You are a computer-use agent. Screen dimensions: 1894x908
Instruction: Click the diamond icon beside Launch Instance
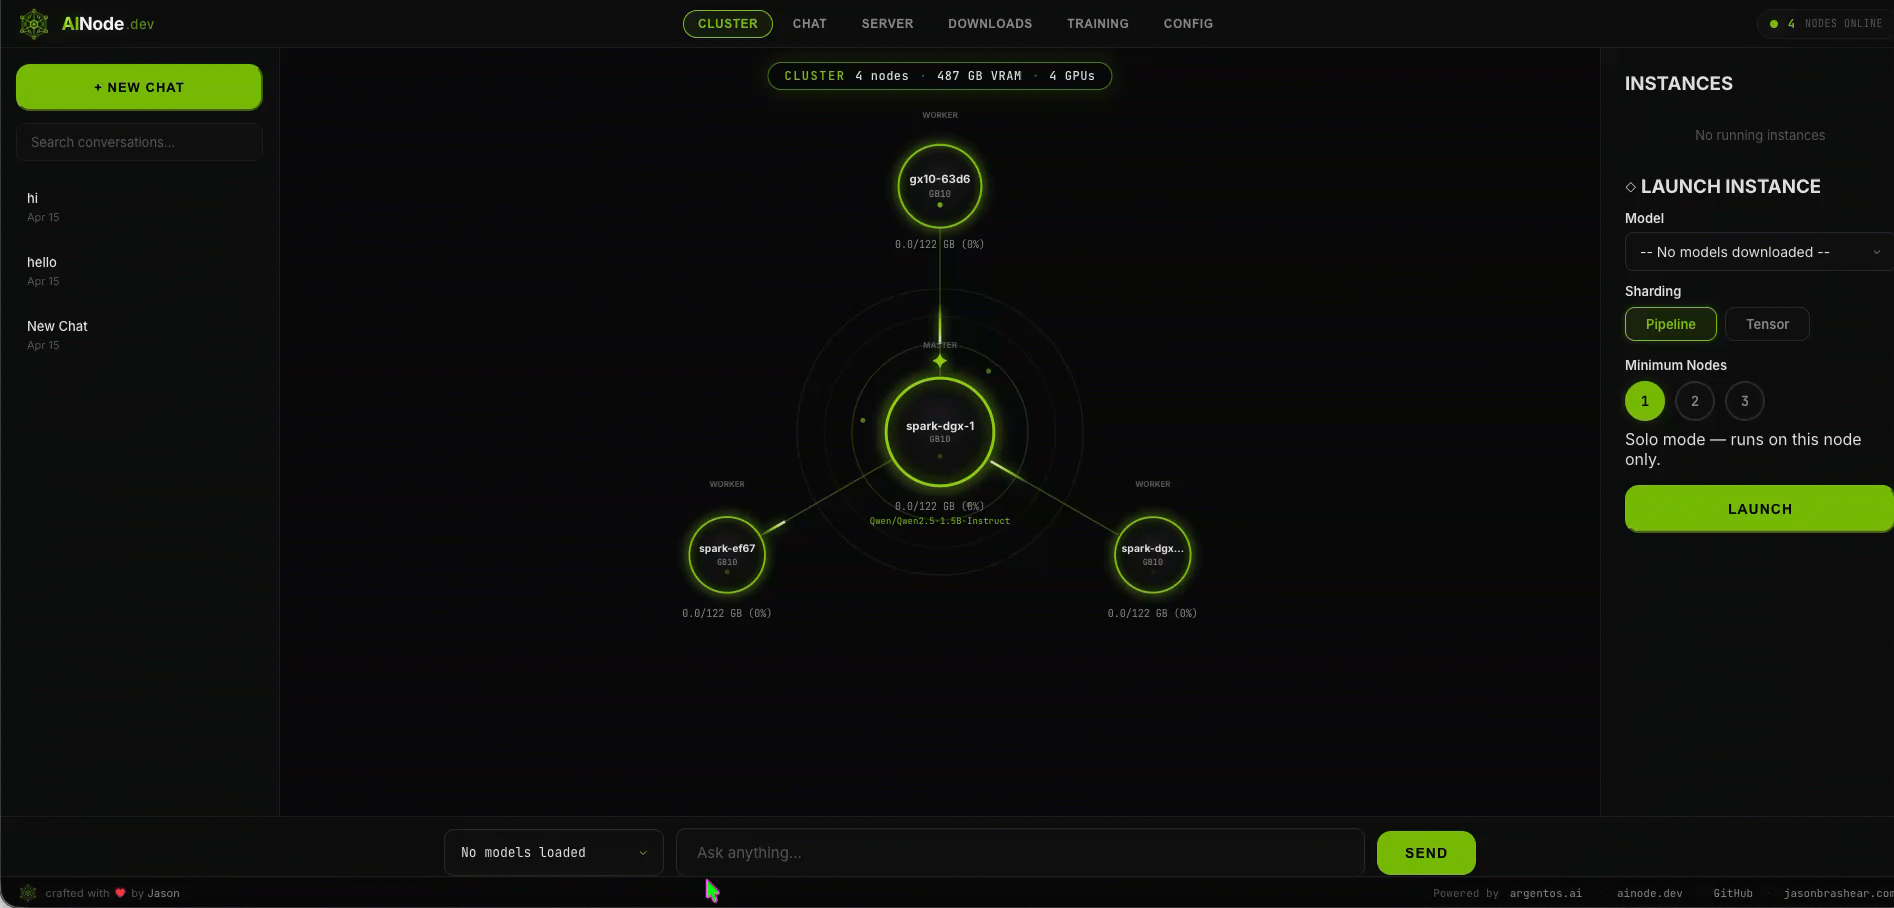tap(1631, 187)
